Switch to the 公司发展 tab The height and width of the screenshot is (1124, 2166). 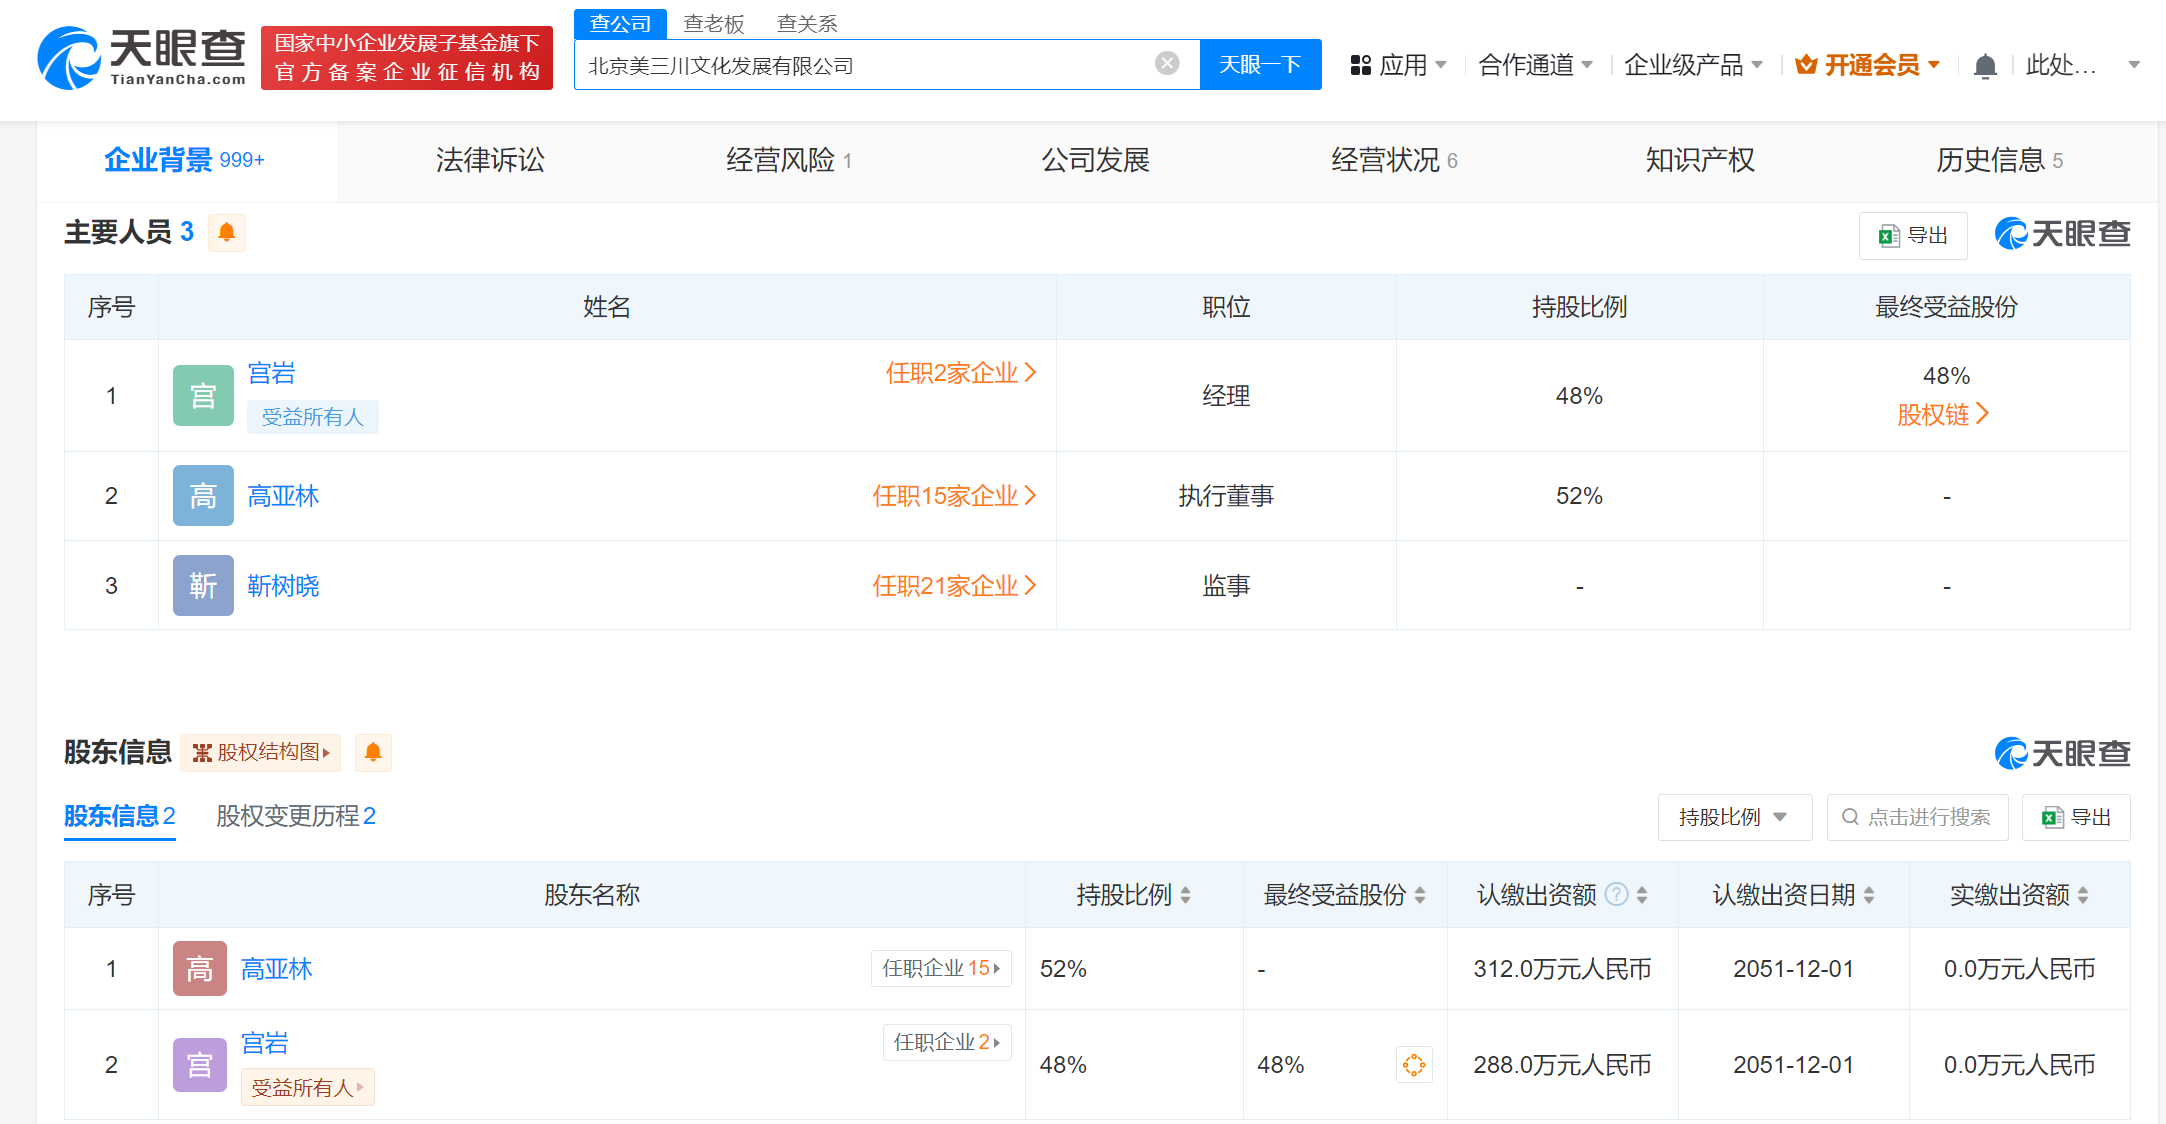[x=1095, y=160]
